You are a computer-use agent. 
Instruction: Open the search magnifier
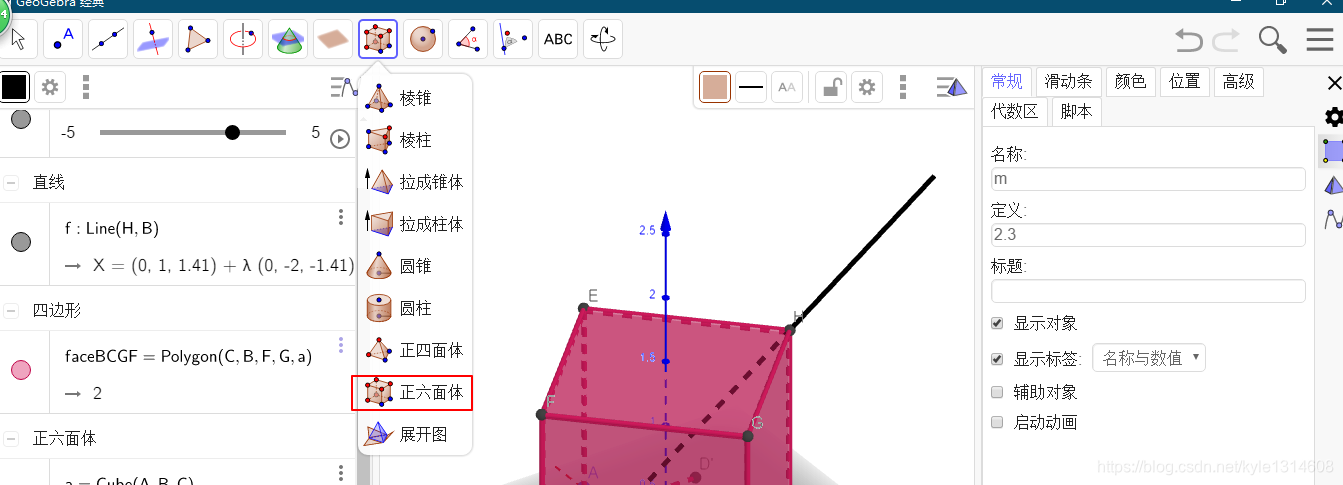pyautogui.click(x=1272, y=40)
